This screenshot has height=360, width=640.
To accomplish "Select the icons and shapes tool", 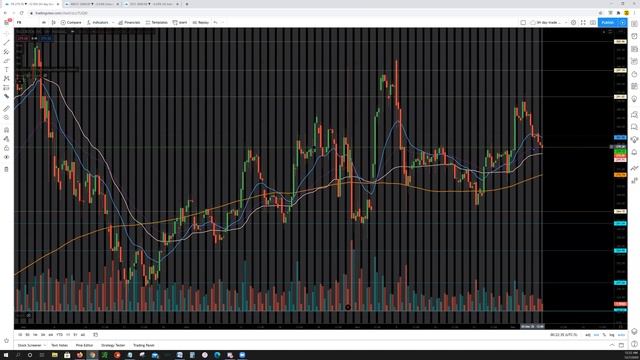I will 6,96.
